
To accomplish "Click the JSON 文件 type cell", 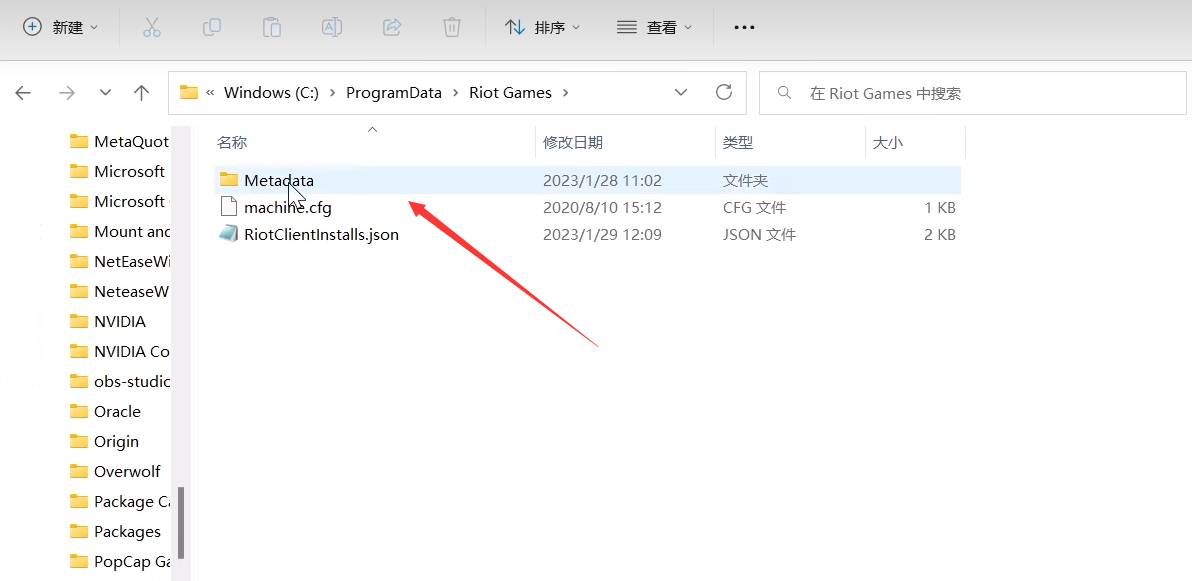I will point(759,234).
